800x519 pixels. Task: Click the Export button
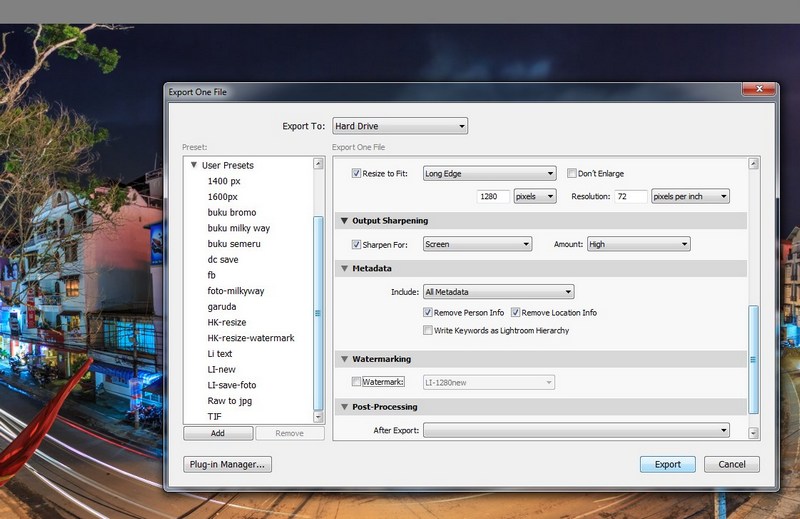click(668, 464)
